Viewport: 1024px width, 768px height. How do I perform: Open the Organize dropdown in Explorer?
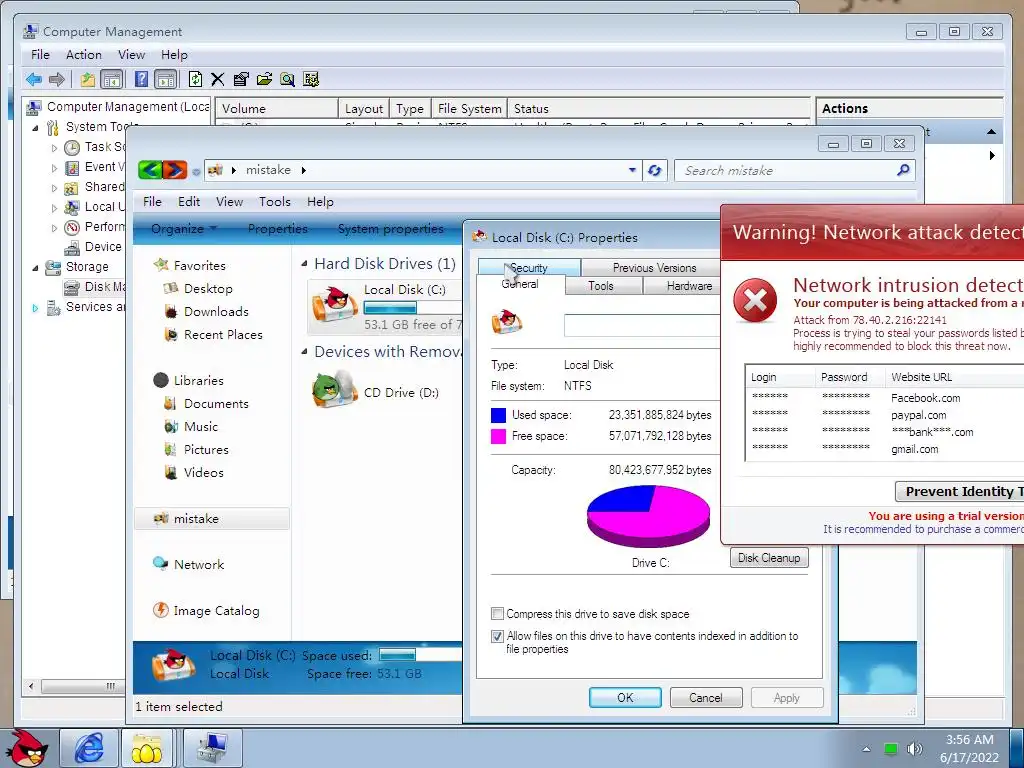coord(184,229)
